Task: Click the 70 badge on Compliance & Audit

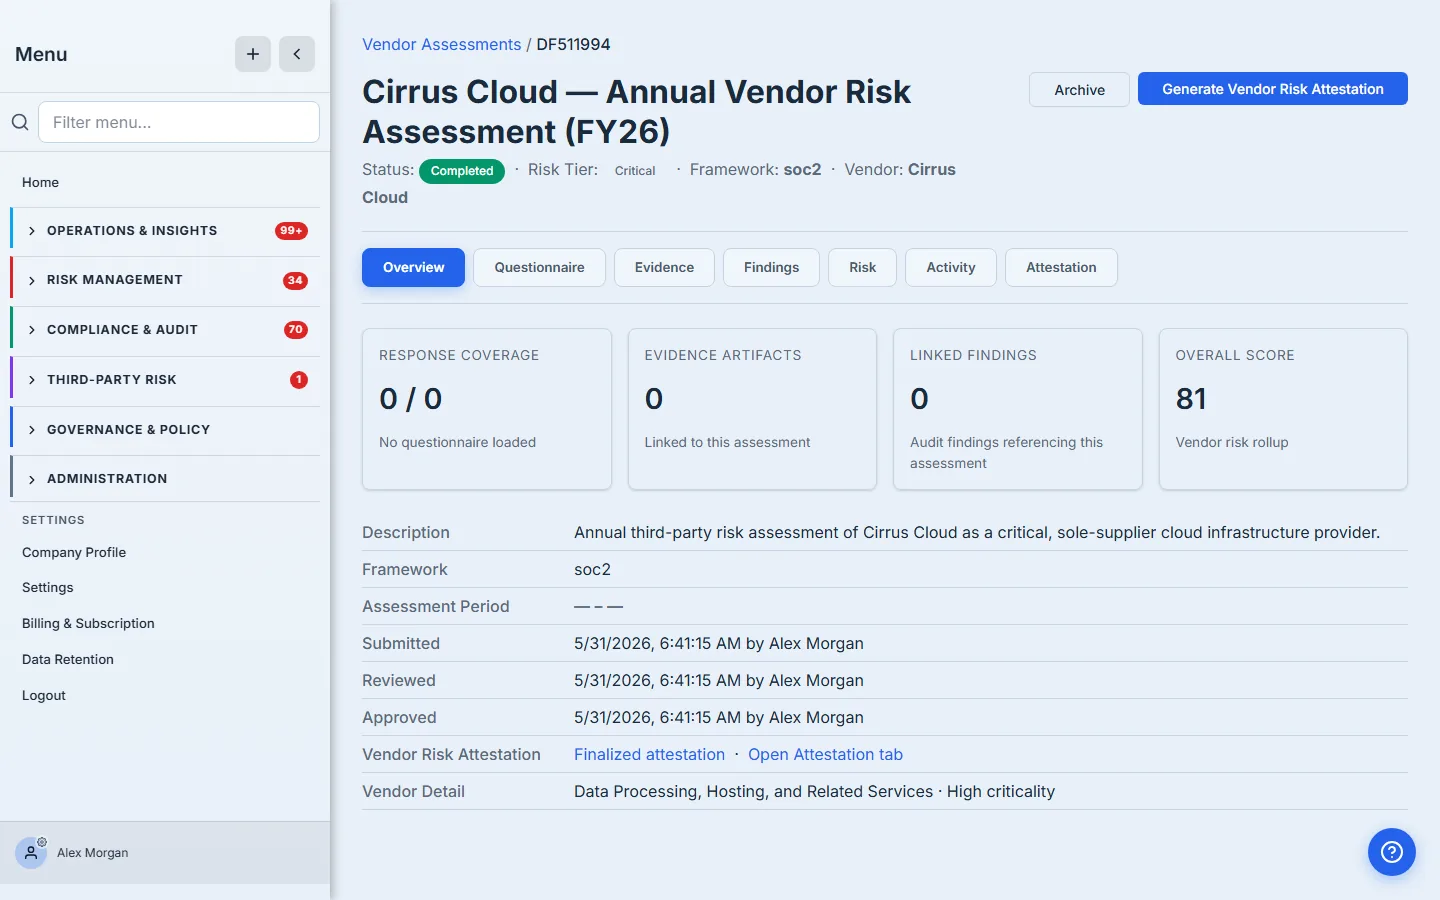Action: 296,330
